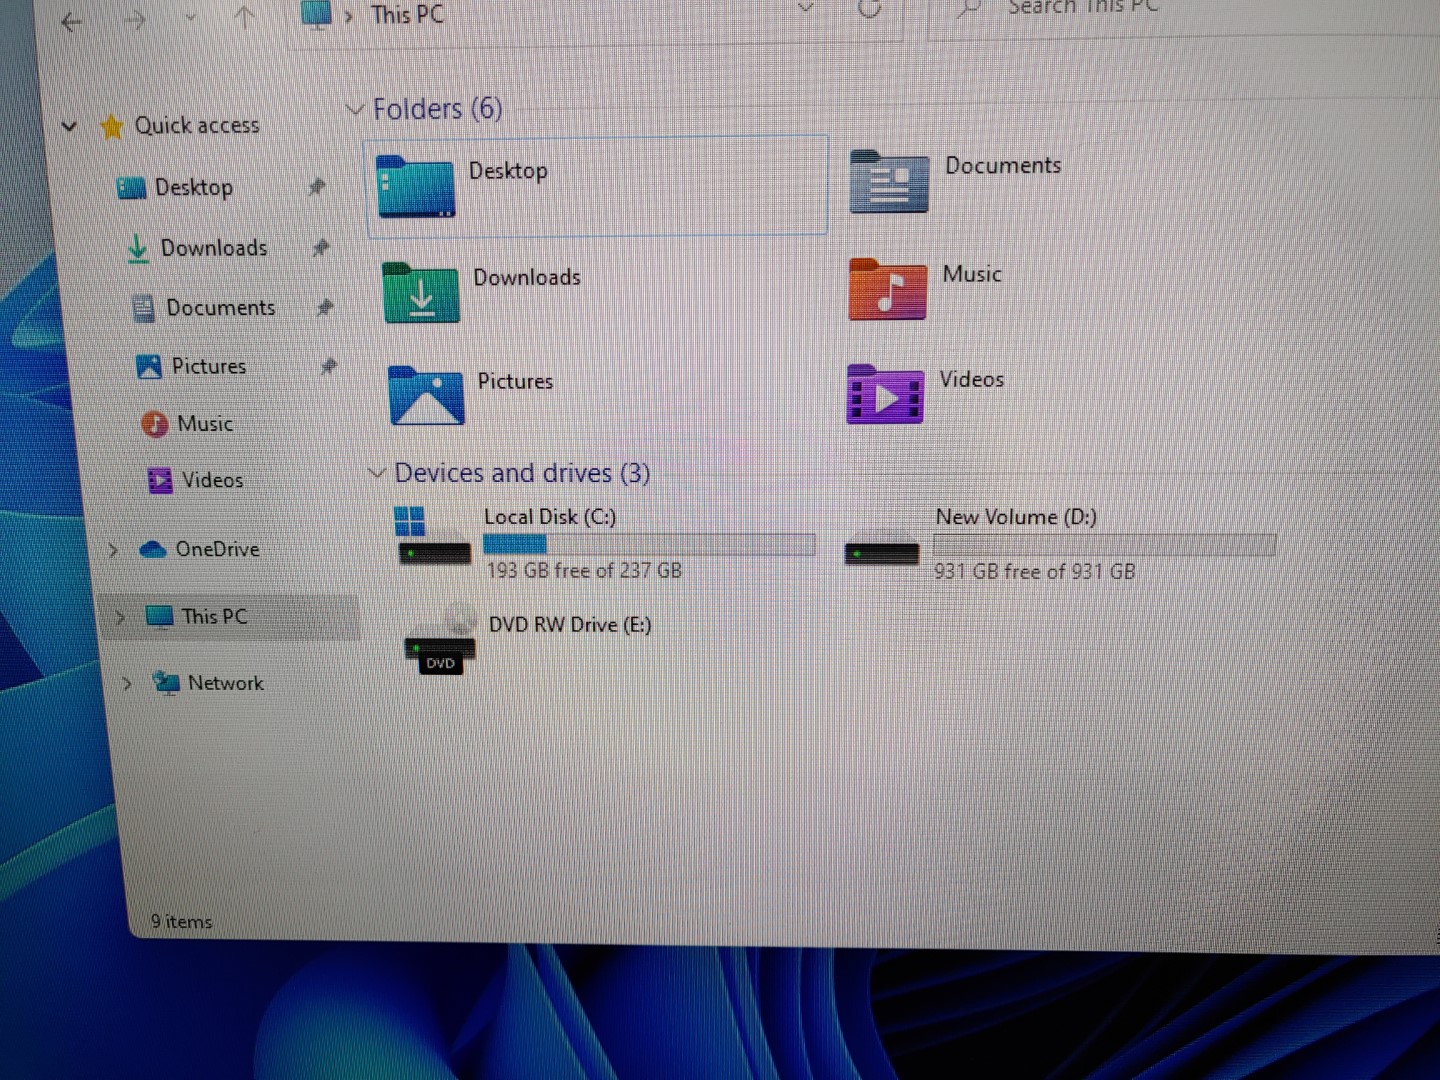Click the Local Disk (C:) usage bar
This screenshot has width=1440, height=1080.
[649, 544]
